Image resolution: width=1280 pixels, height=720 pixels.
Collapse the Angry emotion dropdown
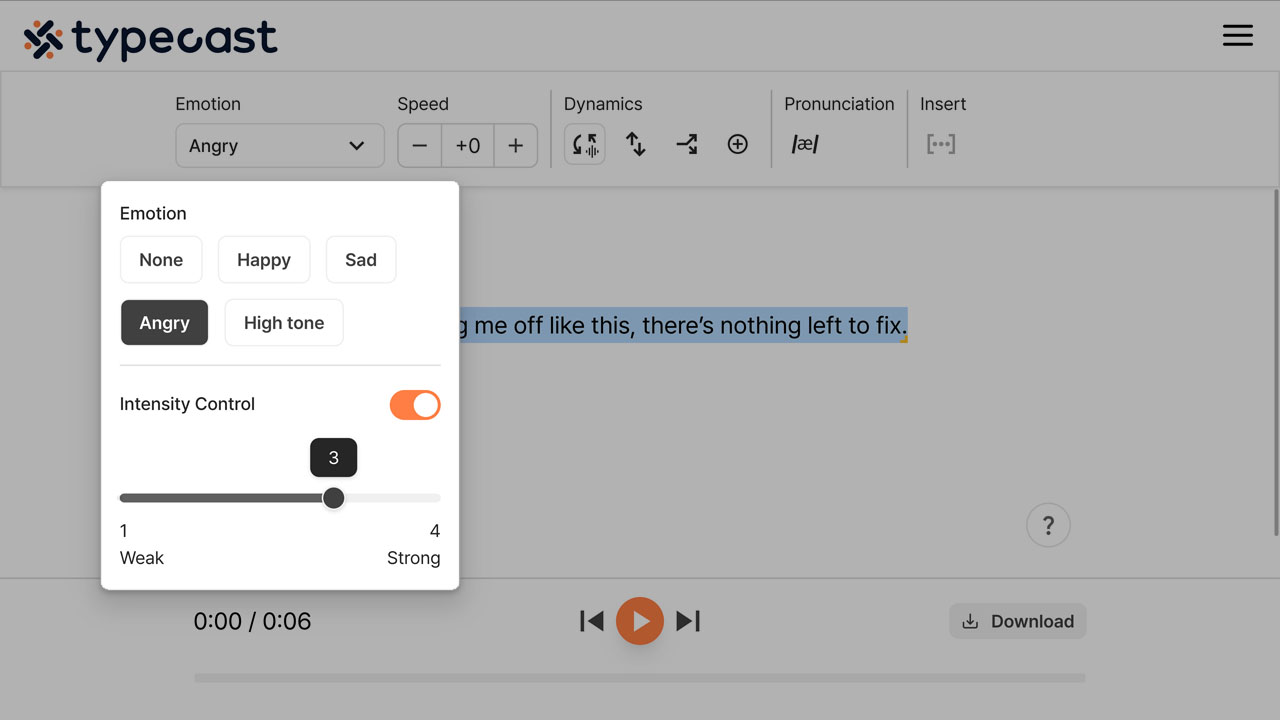pos(279,146)
